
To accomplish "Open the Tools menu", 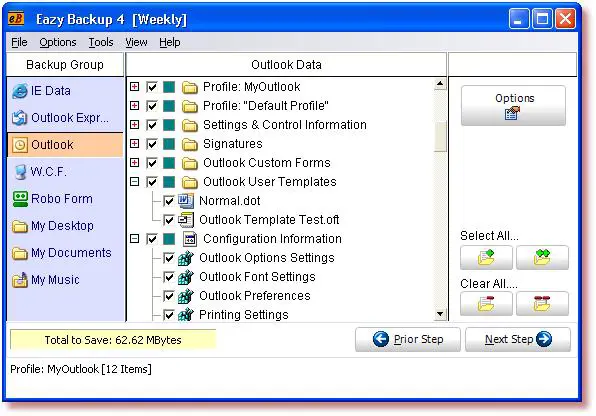I will [x=101, y=42].
